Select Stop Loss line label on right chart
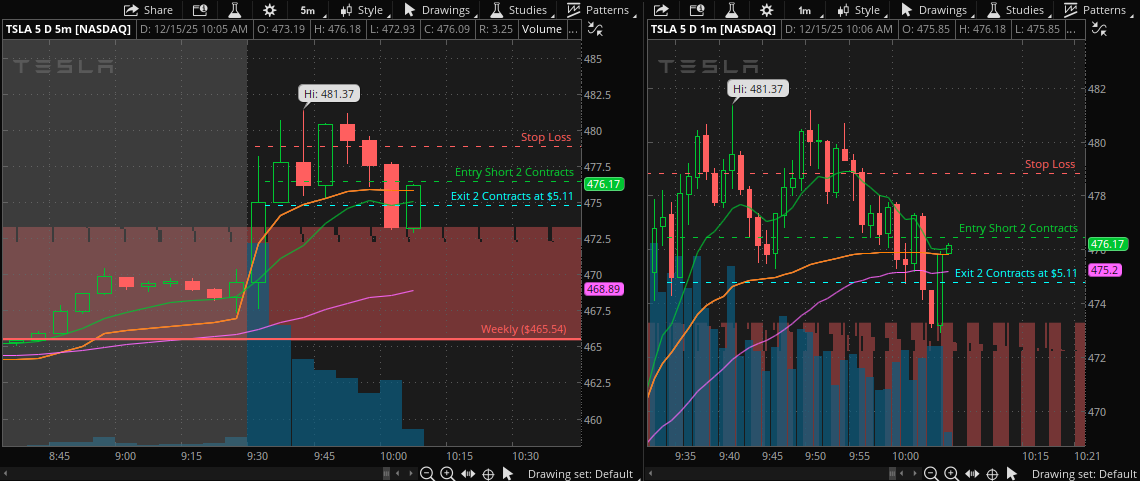 coord(1050,164)
